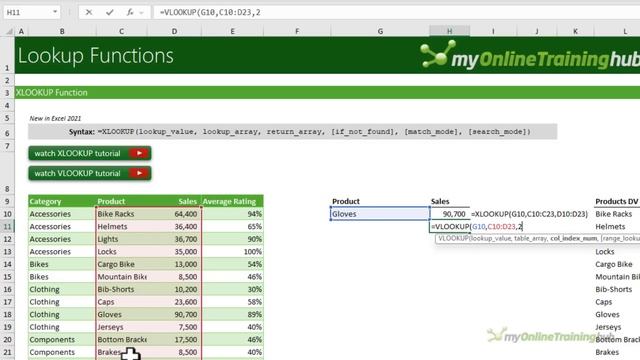The image size is (640, 360).
Task: Click the 94% average rating cell
Action: (232, 214)
